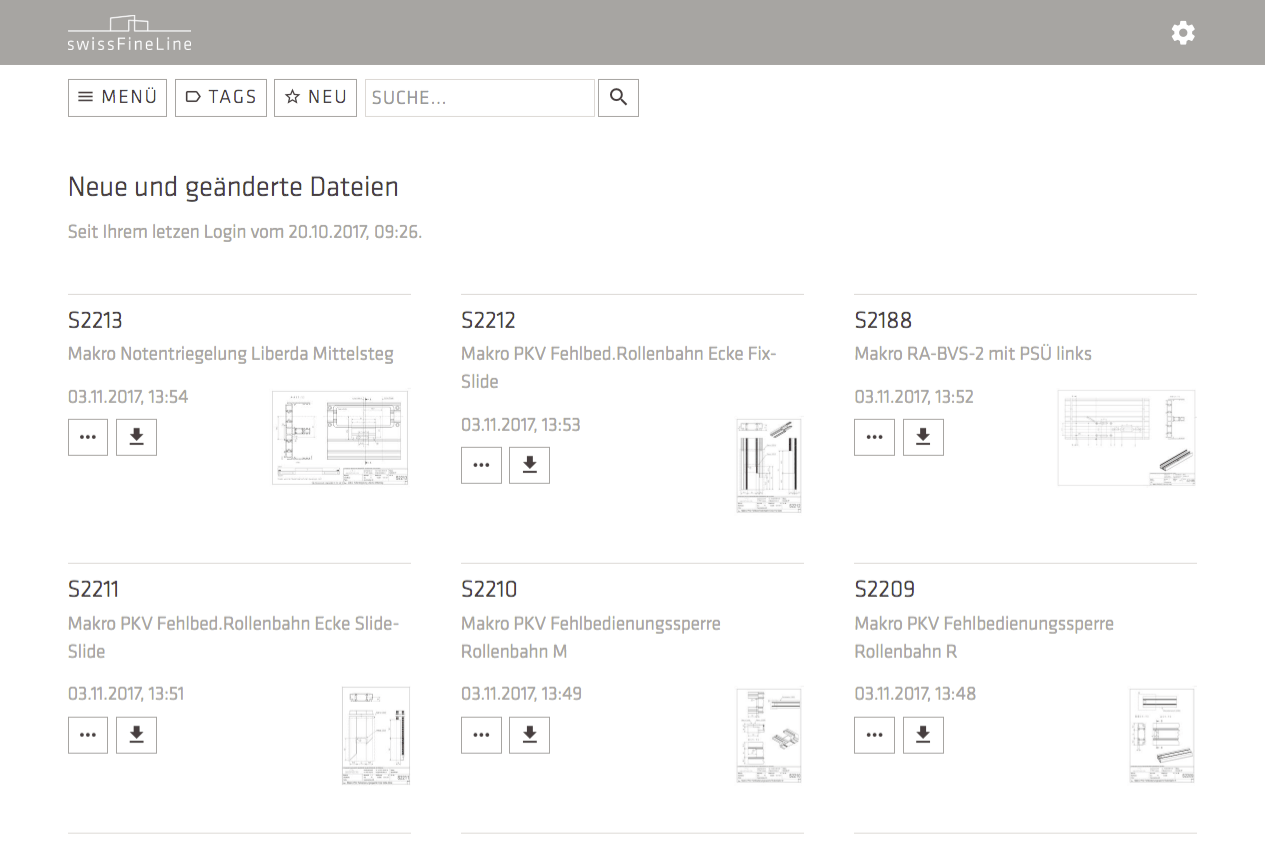Screen dimensions: 1265x843
Task: Click the magnifier search button
Action: tap(618, 98)
